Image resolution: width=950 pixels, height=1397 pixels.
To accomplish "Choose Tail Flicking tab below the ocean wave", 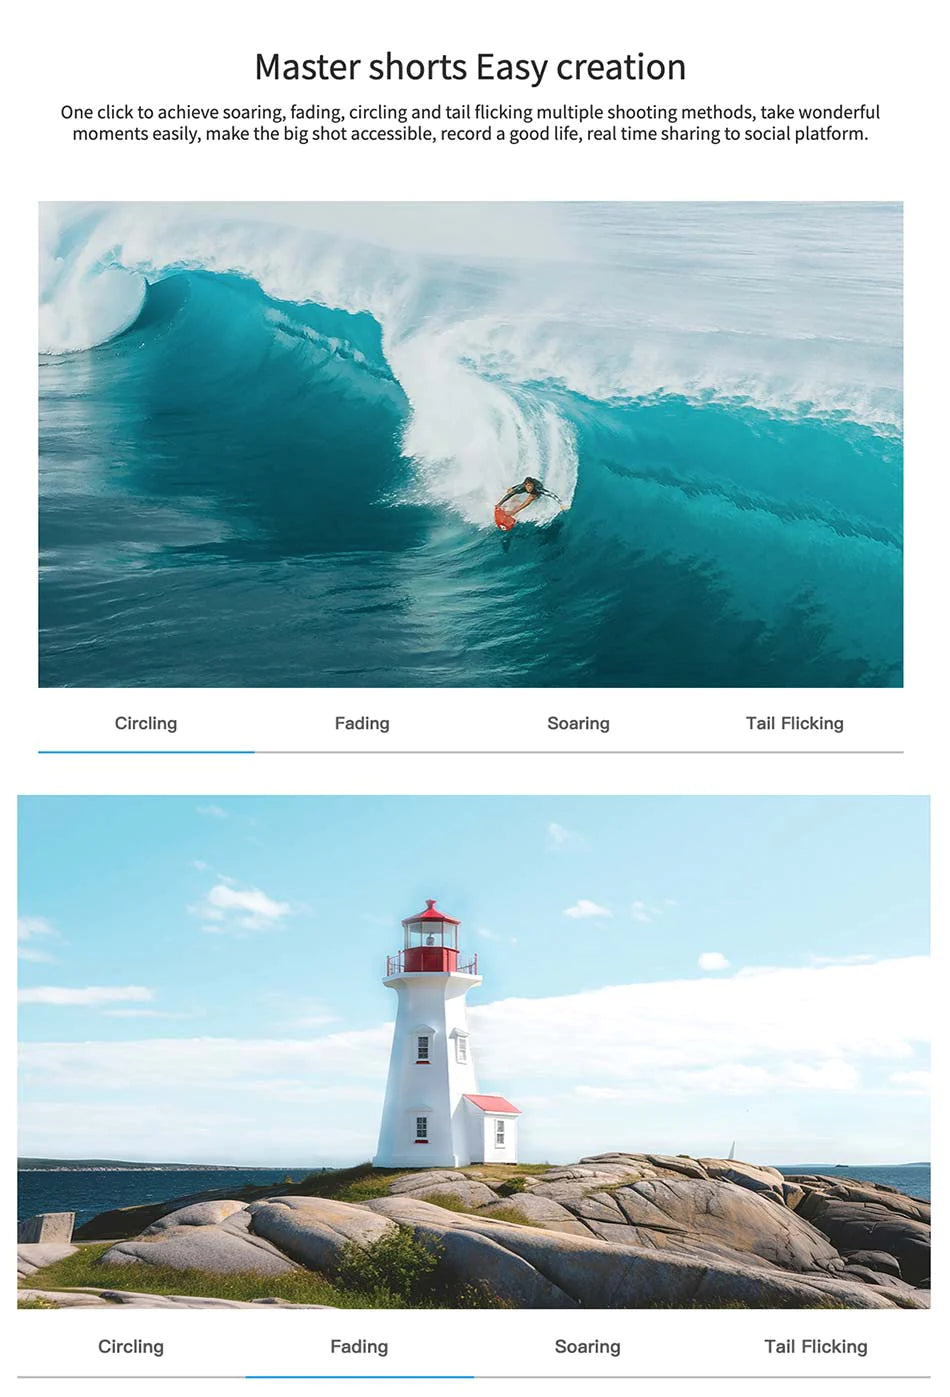I will click(795, 723).
